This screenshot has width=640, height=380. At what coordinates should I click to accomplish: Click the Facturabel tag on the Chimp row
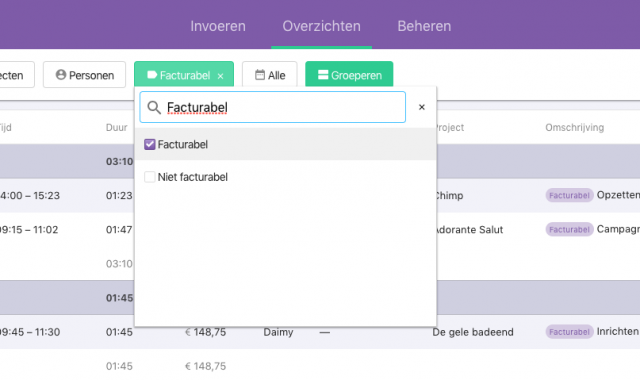tap(569, 196)
